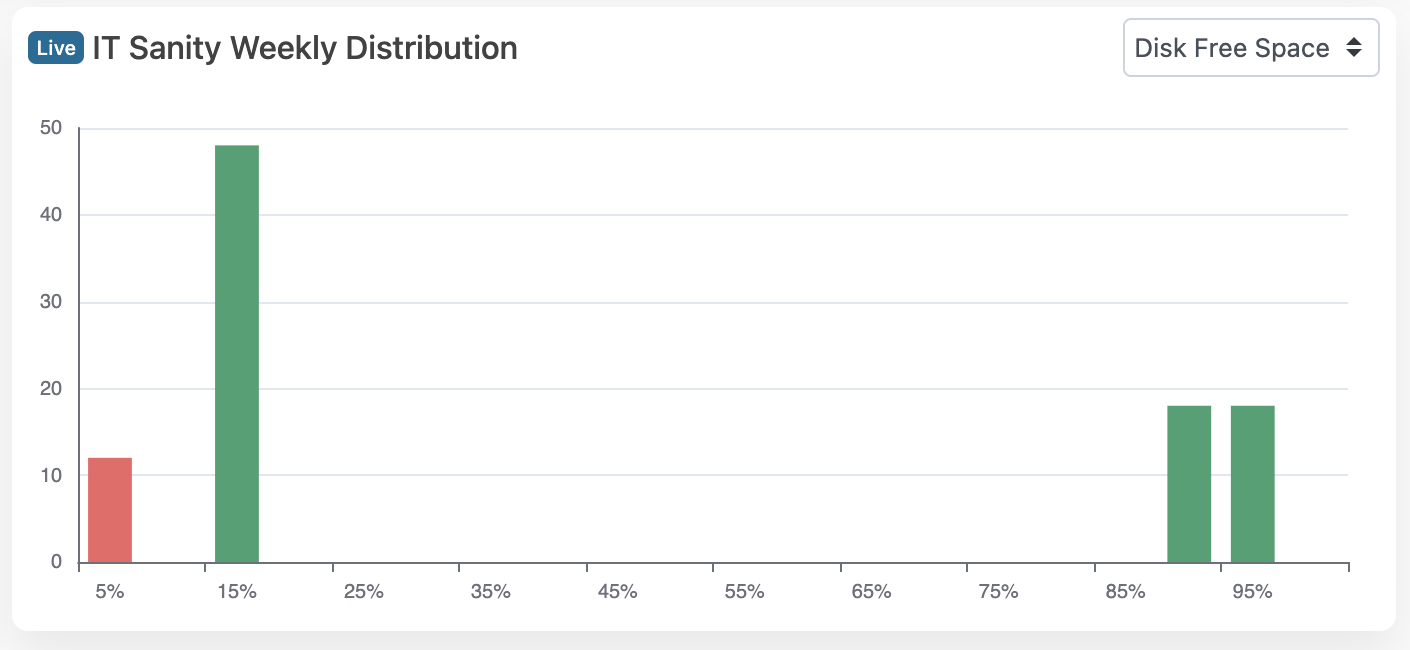Click the green bar between 85% and 95%
The width and height of the screenshot is (1410, 650).
[x=1189, y=484]
